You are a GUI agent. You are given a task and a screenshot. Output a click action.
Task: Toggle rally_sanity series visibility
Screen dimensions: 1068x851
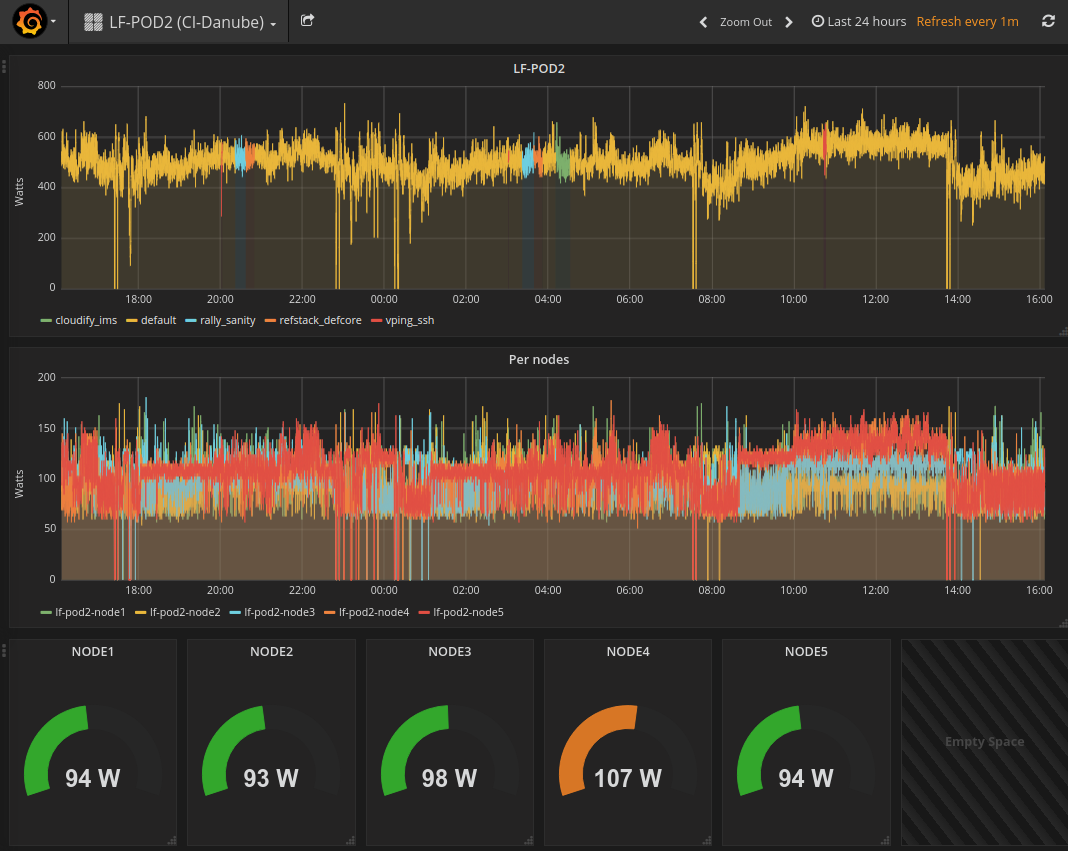click(x=227, y=321)
